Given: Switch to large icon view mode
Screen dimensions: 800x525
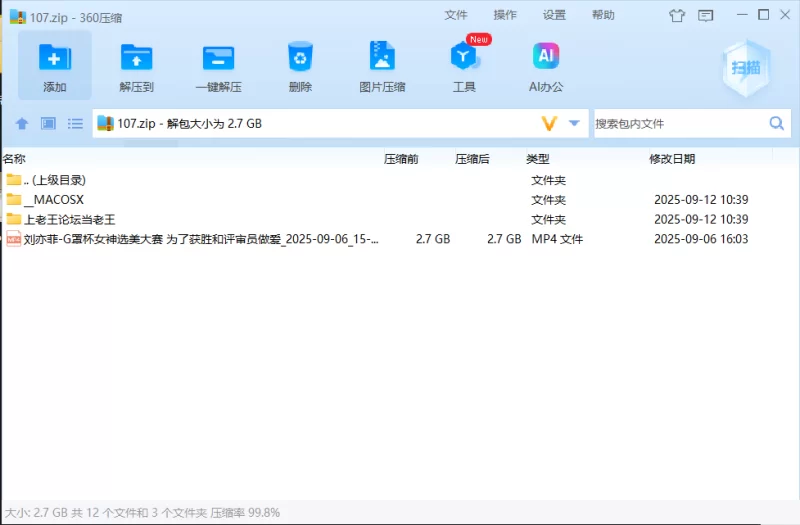Looking at the screenshot, I should click(x=48, y=124).
